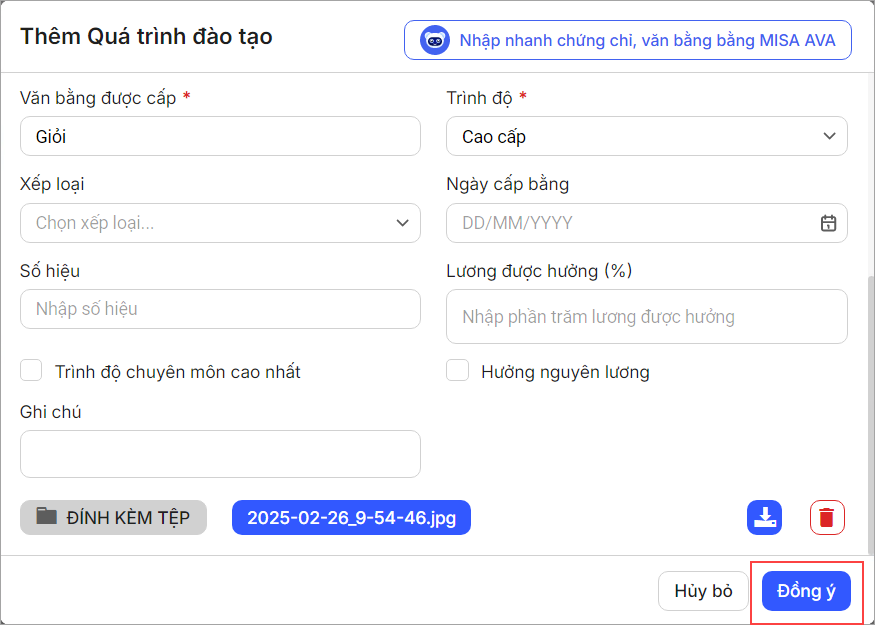Click the calendar icon in Ngày cấp bằng

(828, 223)
